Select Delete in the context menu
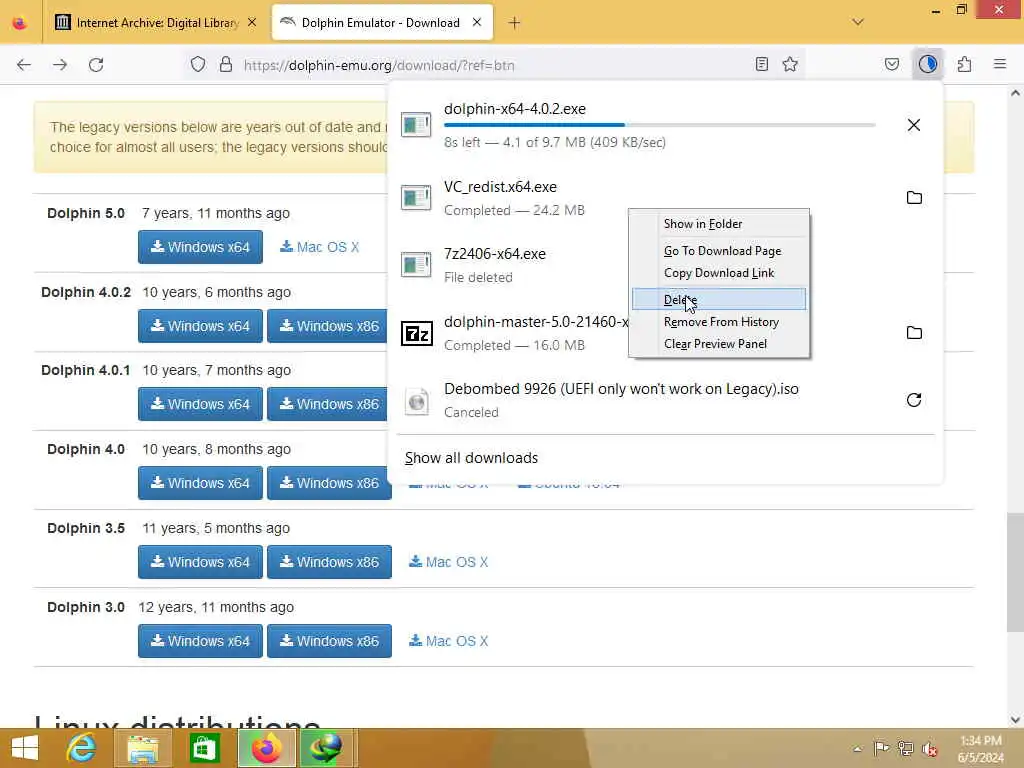The image size is (1024, 768). [x=718, y=299]
